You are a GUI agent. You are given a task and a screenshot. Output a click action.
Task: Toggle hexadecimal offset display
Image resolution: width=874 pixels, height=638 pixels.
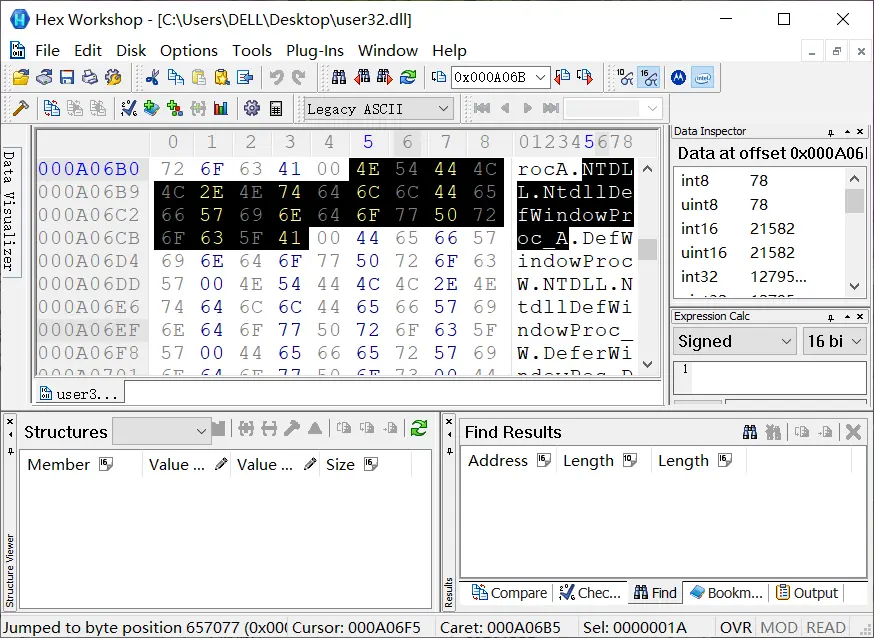649,77
